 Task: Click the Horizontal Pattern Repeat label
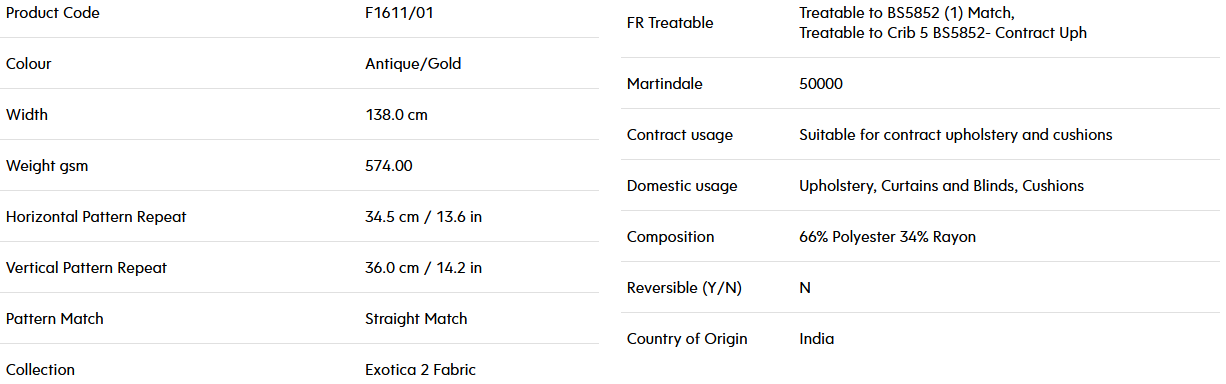click(x=96, y=217)
